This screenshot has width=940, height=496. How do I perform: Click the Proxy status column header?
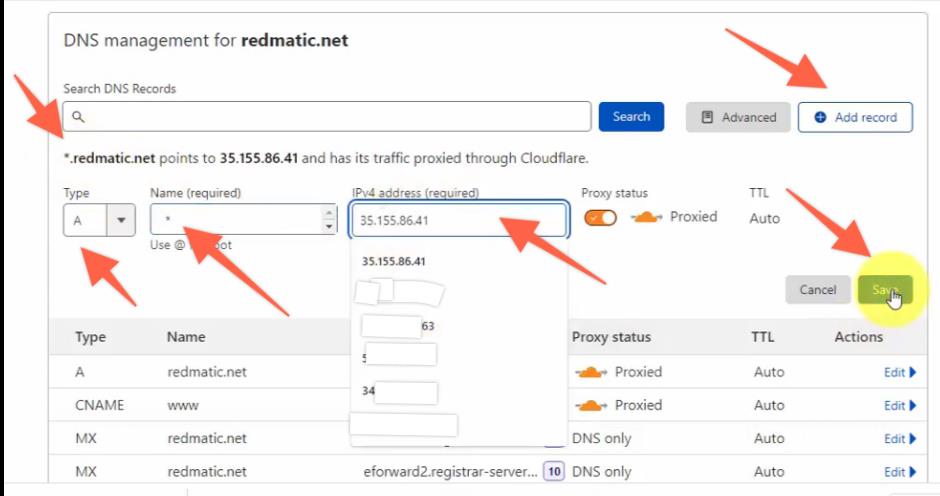[611, 337]
